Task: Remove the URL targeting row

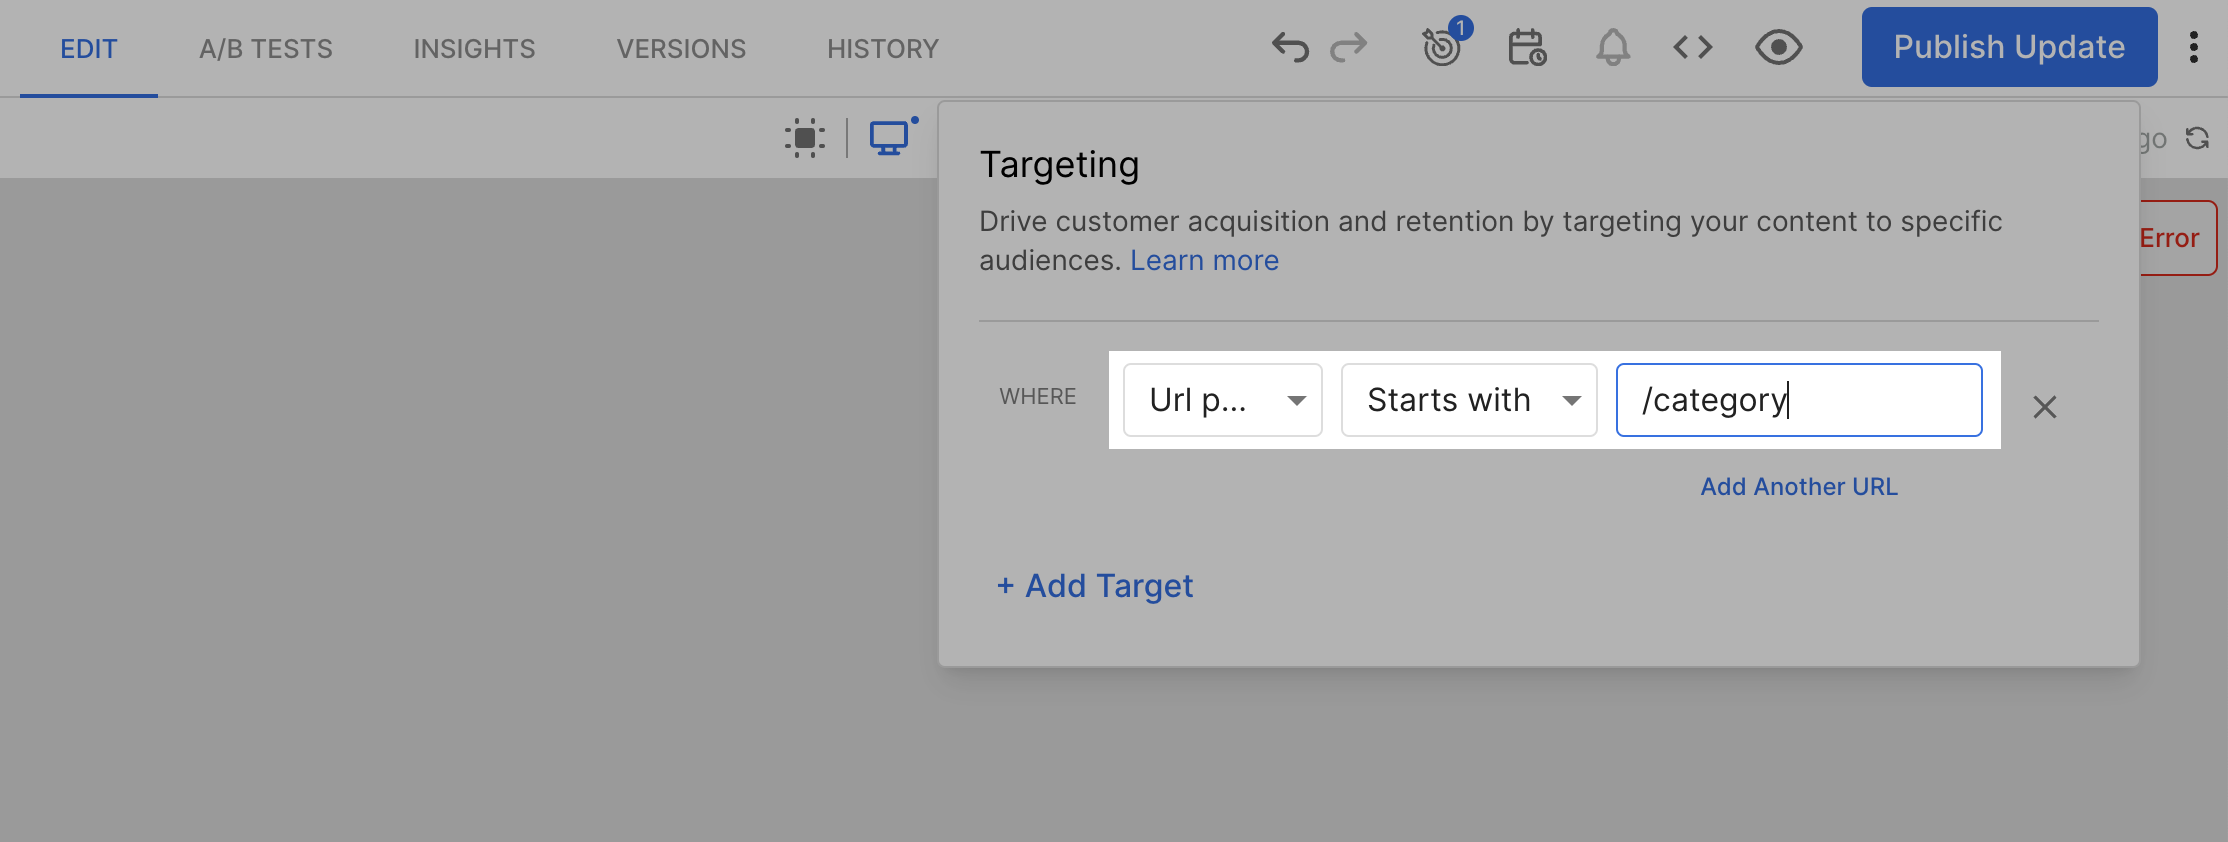Action: 2044,407
